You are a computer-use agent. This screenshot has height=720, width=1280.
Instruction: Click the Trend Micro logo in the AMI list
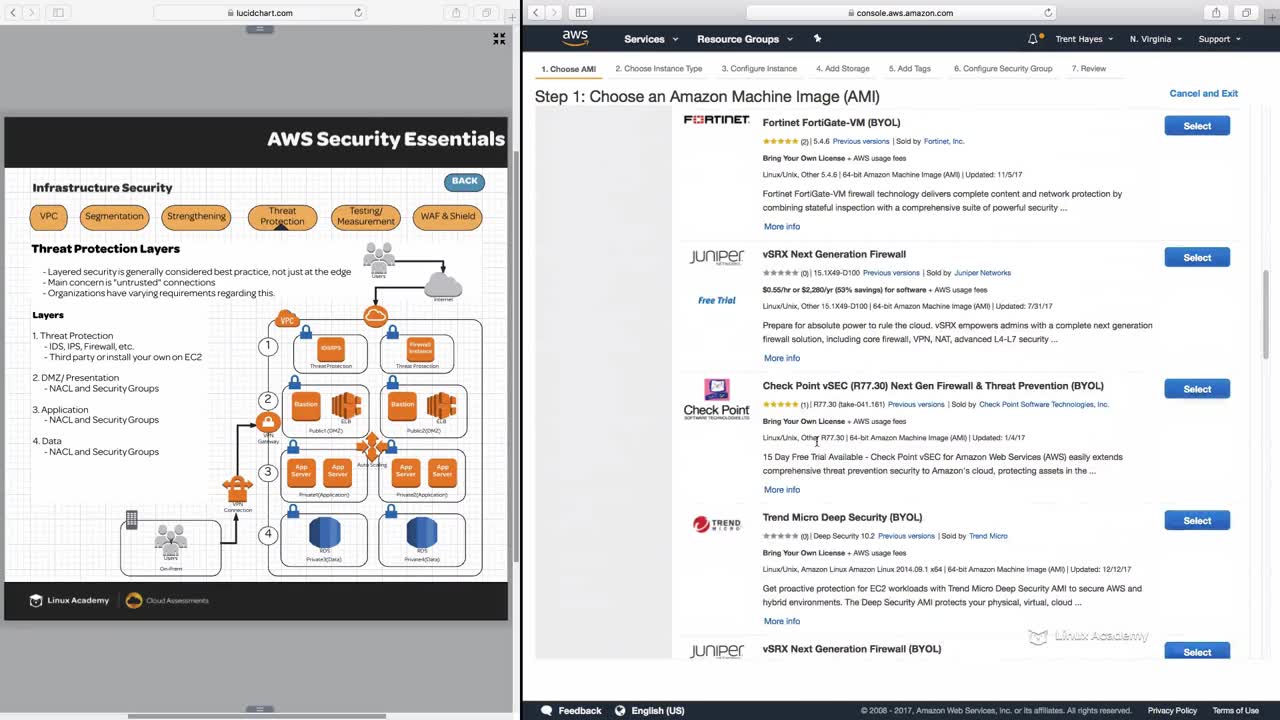coord(716,524)
